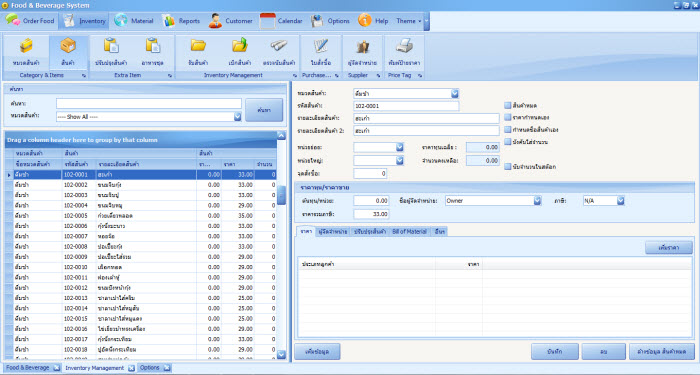Switch to the Bill of Material tab
Image resolution: width=700 pixels, height=375 pixels.
point(409,232)
